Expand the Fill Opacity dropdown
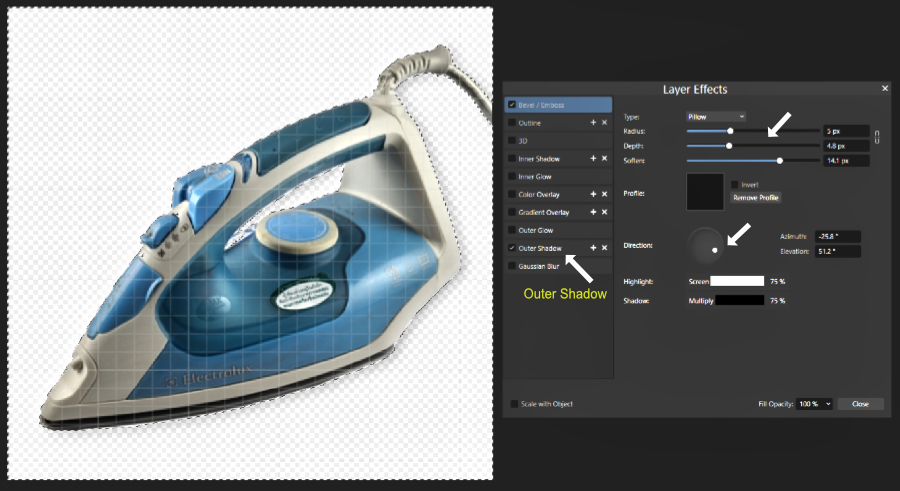This screenshot has width=900, height=491. click(x=815, y=404)
